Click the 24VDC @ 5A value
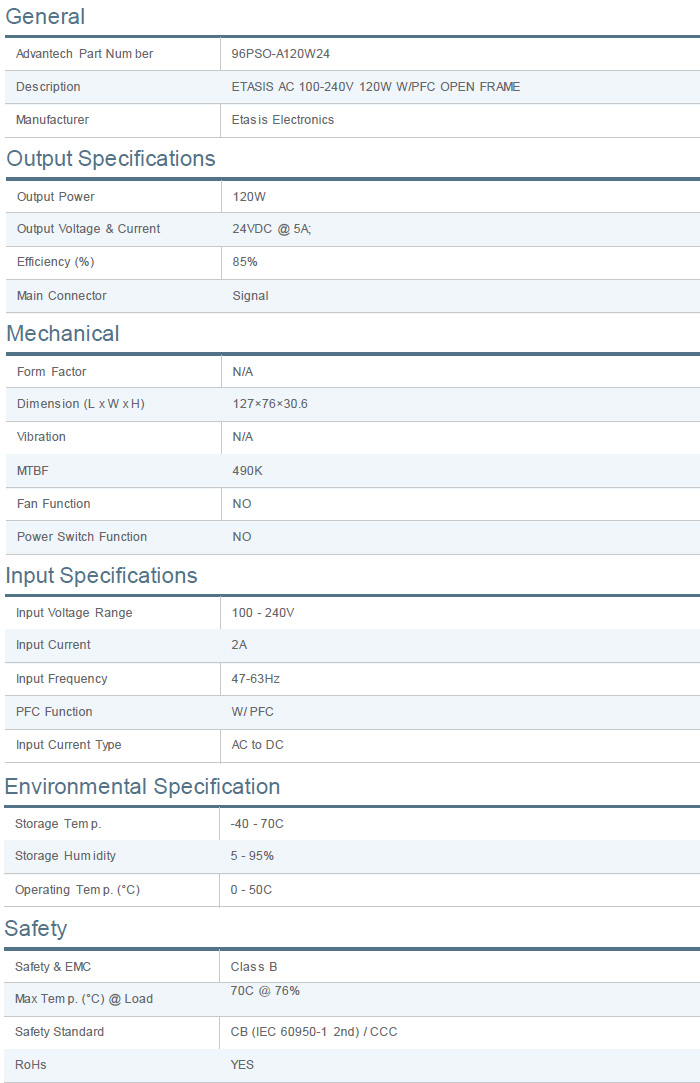Screen dimensions: 700x1083 [x=272, y=229]
